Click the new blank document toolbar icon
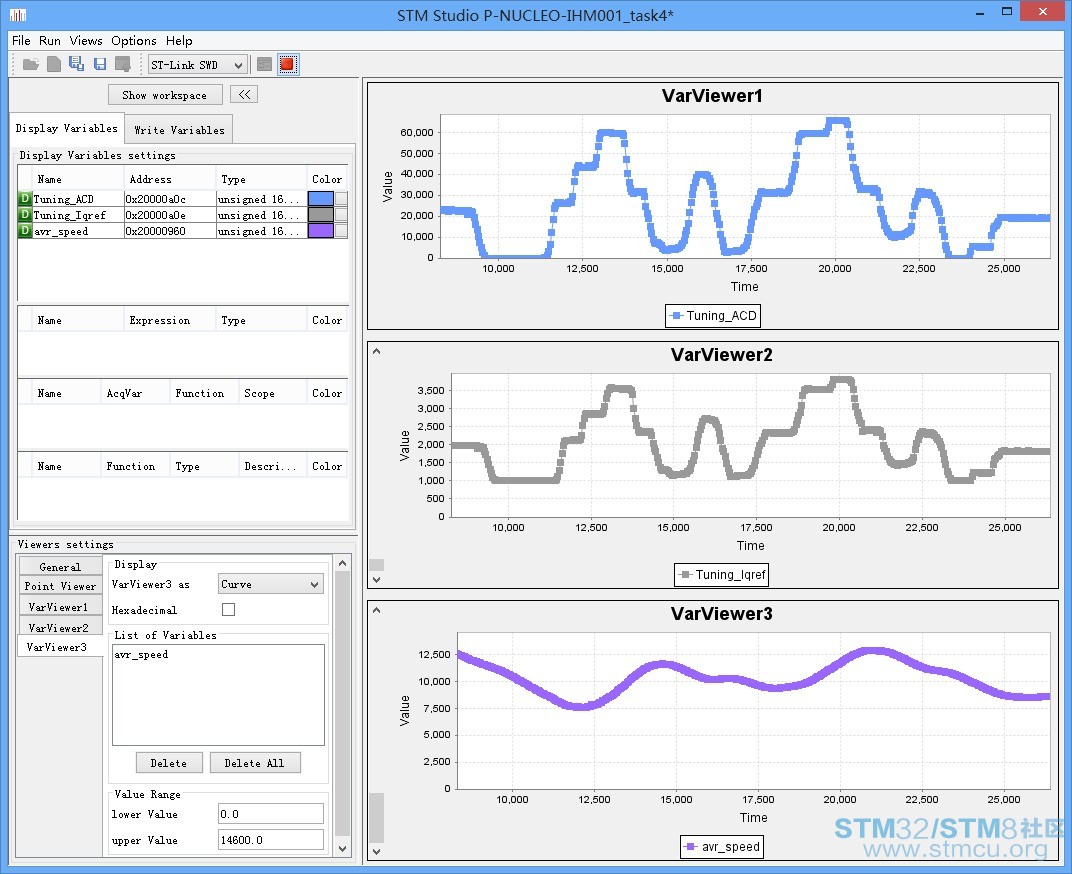The height and width of the screenshot is (874, 1072). 54,64
